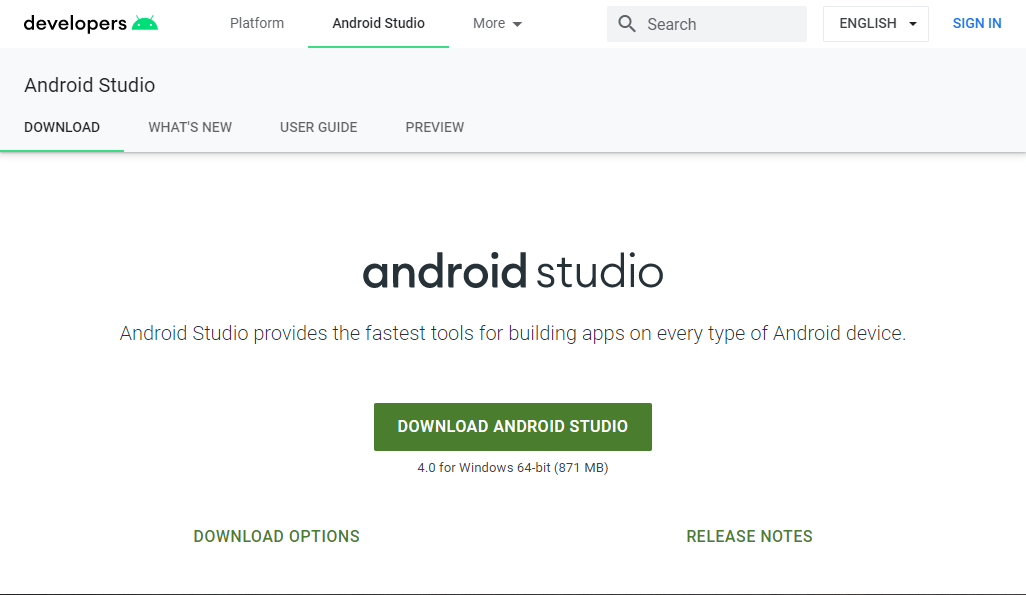Open the USER GUIDE tab
Image resolution: width=1026 pixels, height=595 pixels.
(319, 127)
